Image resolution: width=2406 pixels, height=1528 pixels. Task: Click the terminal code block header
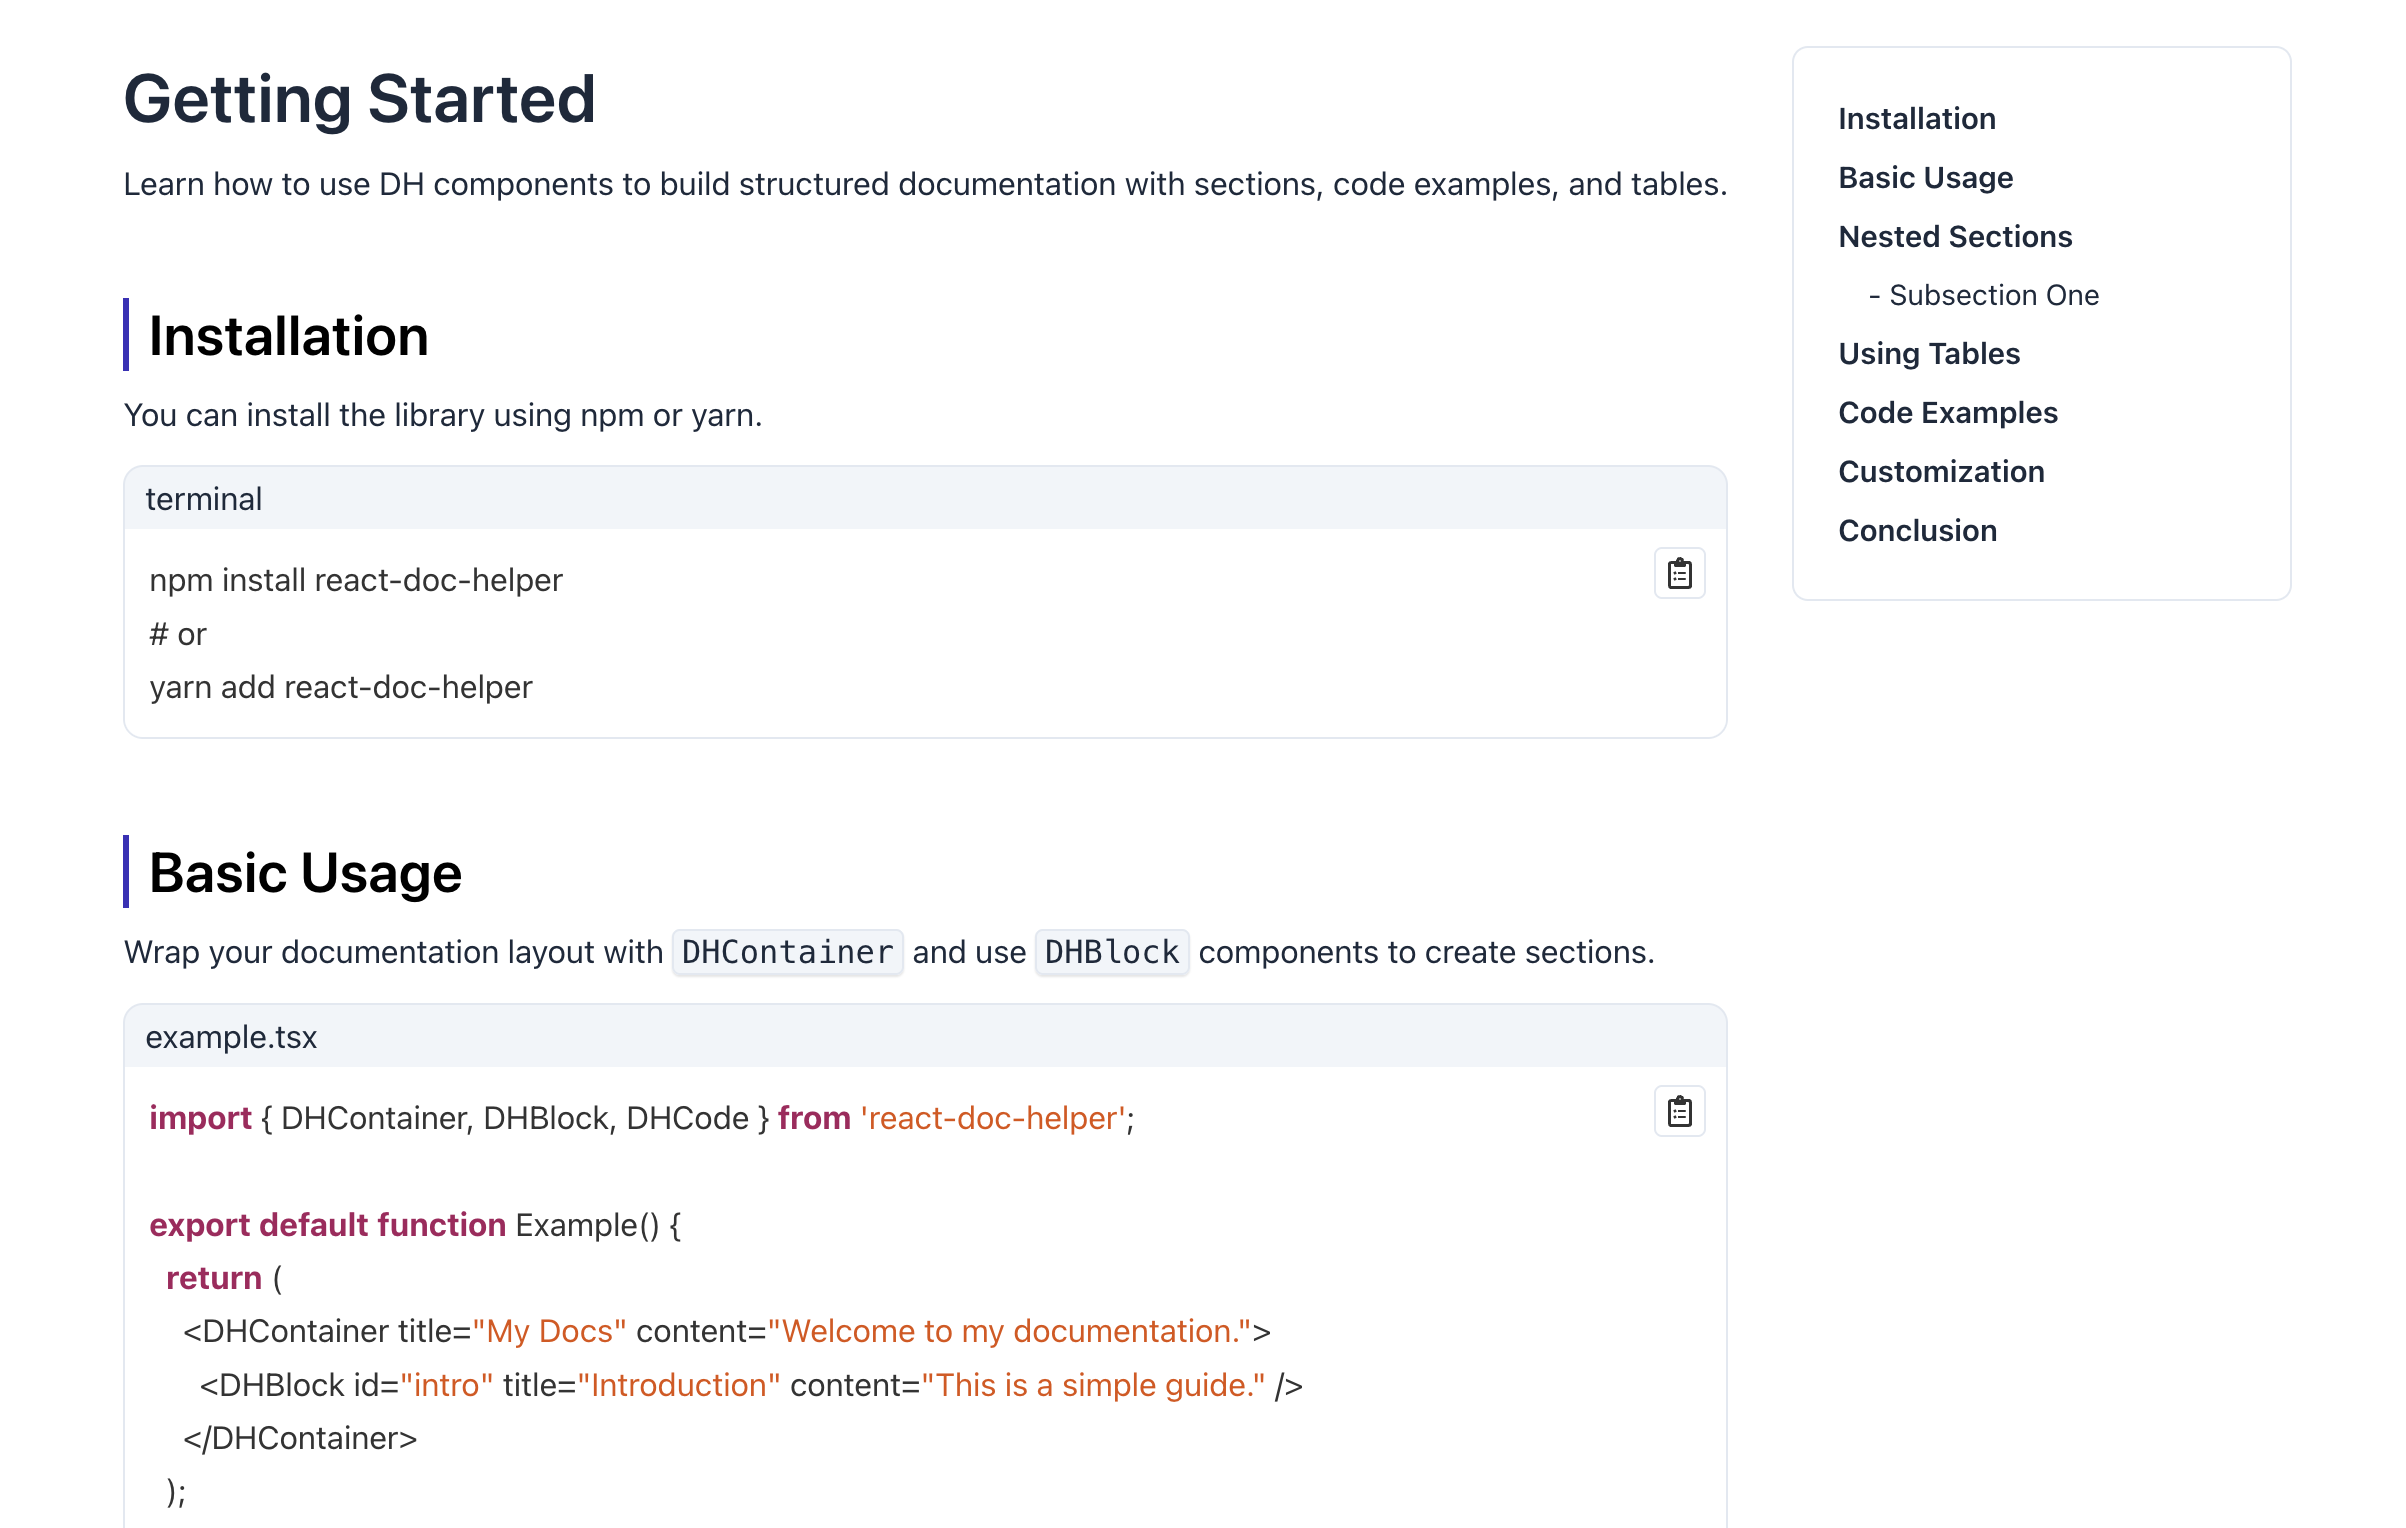click(203, 499)
